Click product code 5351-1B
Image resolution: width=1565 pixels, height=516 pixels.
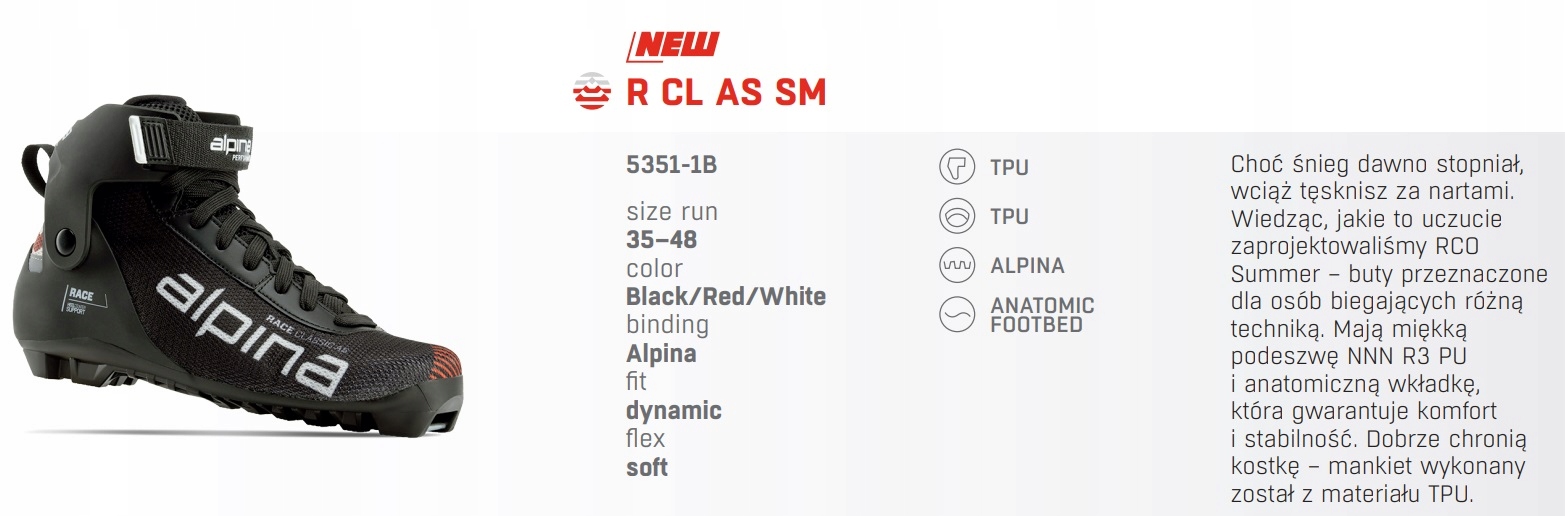671,165
